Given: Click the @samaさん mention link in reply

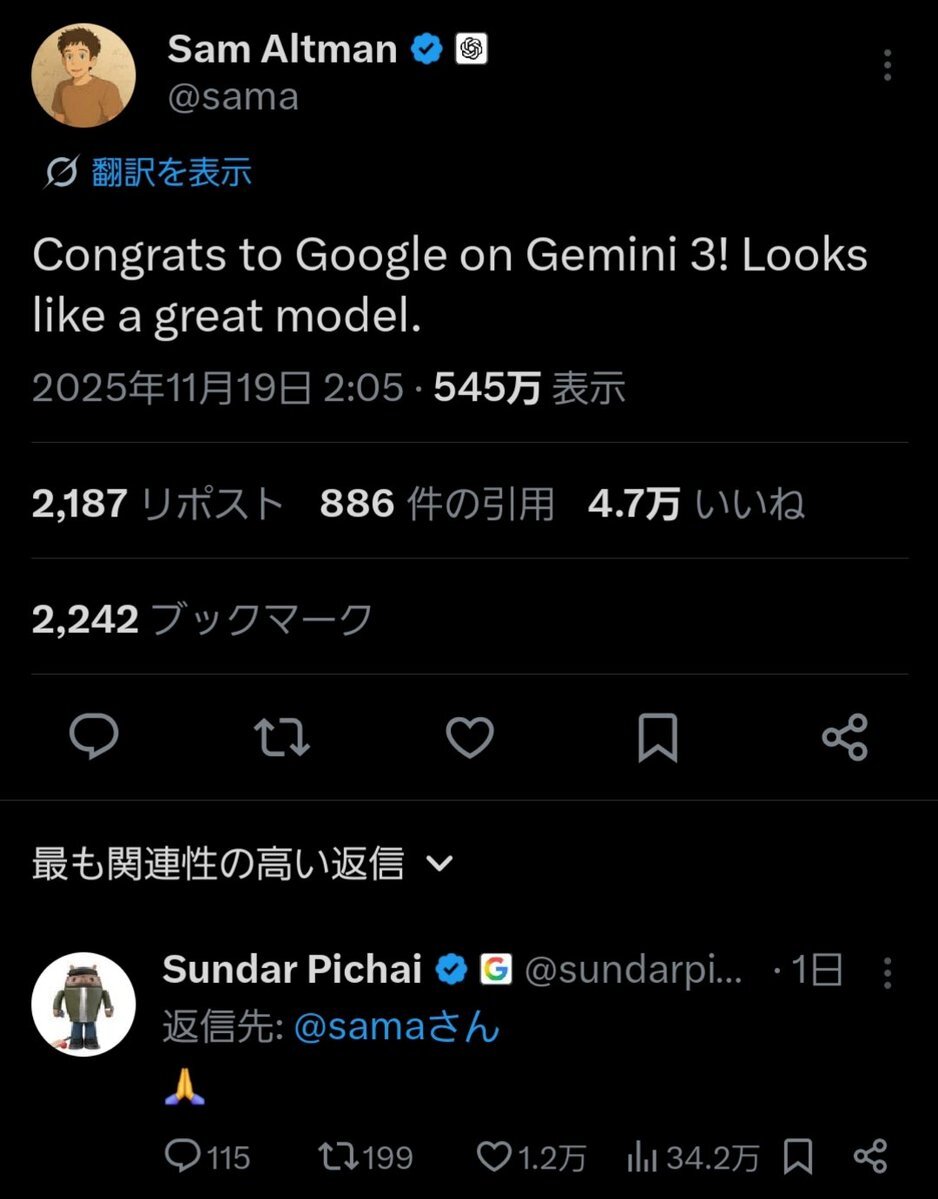Looking at the screenshot, I should (397, 1027).
